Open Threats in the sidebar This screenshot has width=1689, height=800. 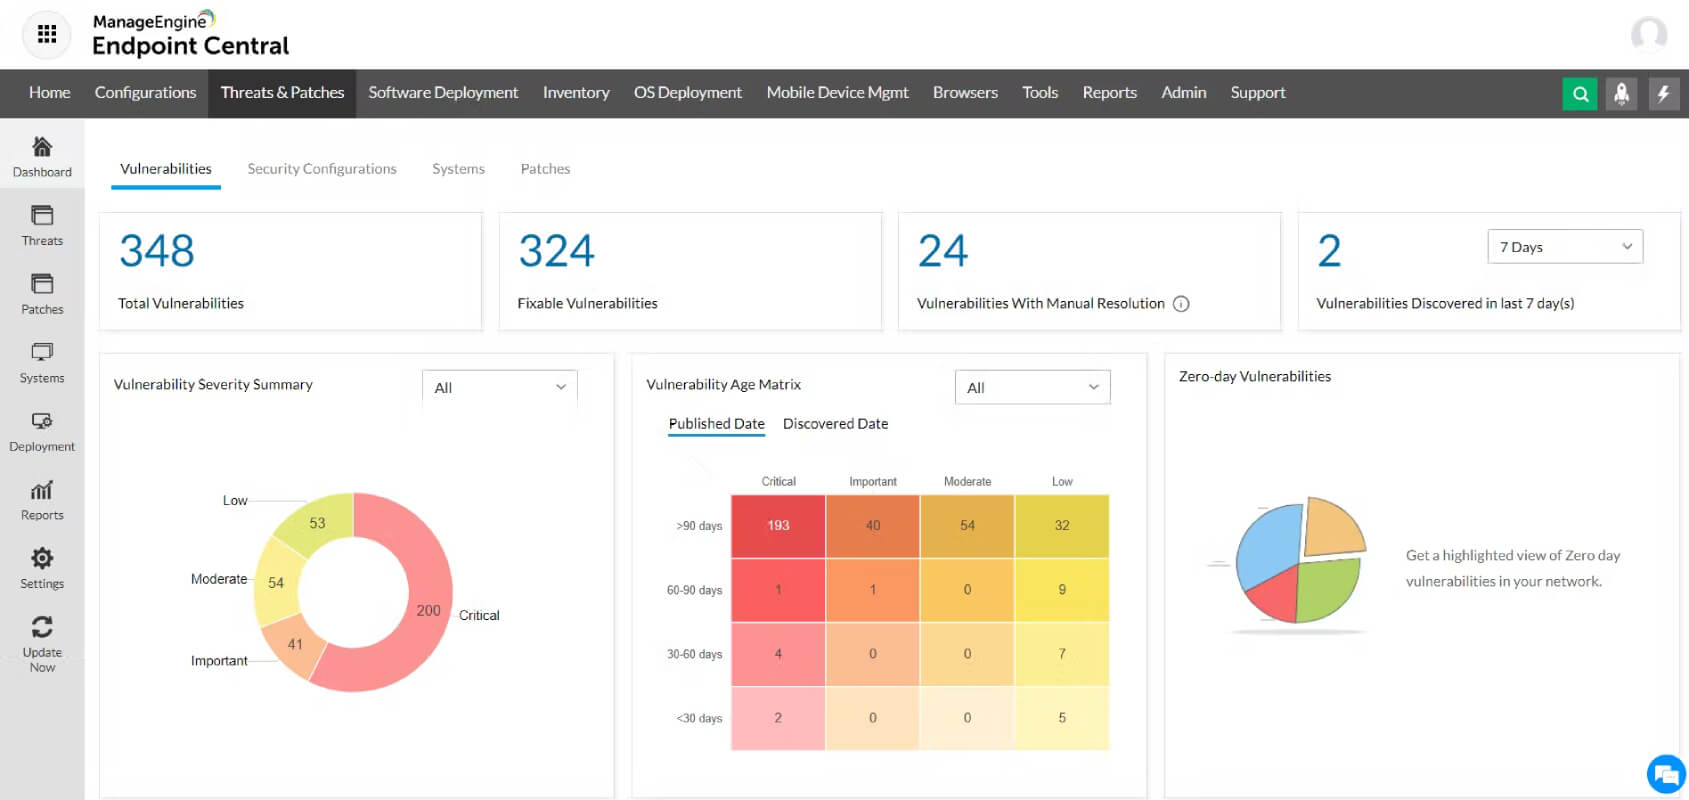coord(42,225)
